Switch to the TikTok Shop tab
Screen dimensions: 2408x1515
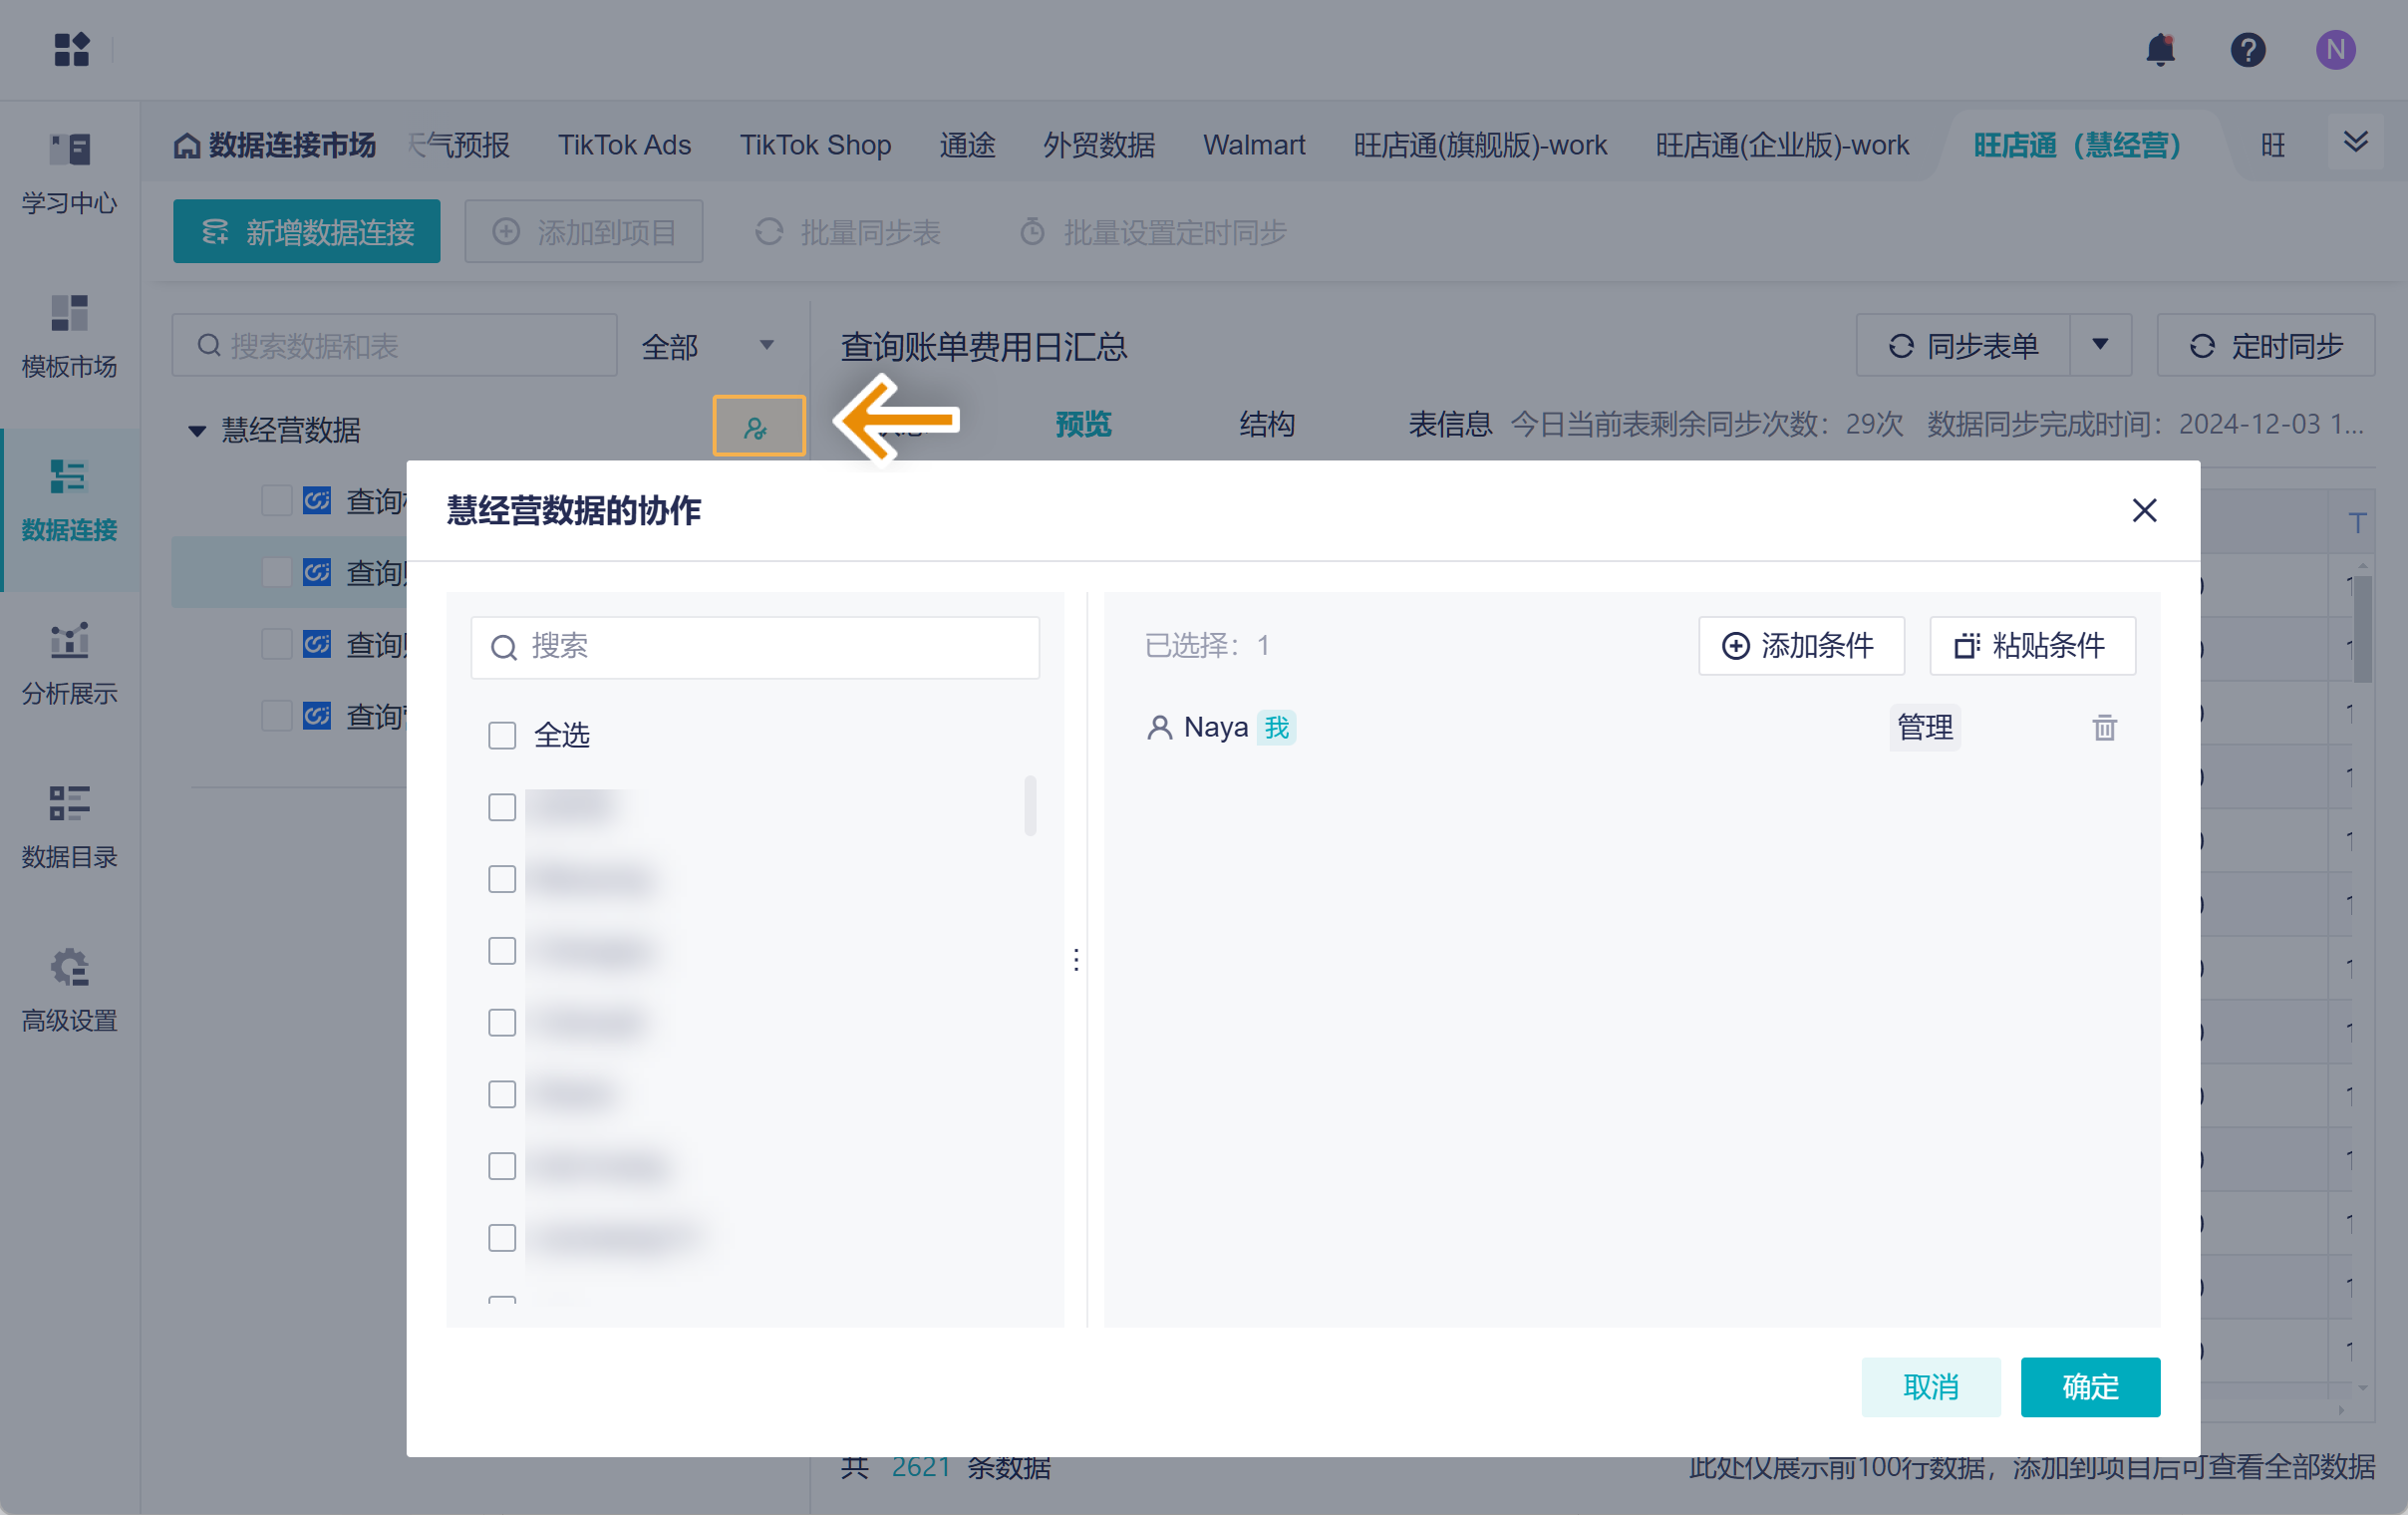point(815,145)
